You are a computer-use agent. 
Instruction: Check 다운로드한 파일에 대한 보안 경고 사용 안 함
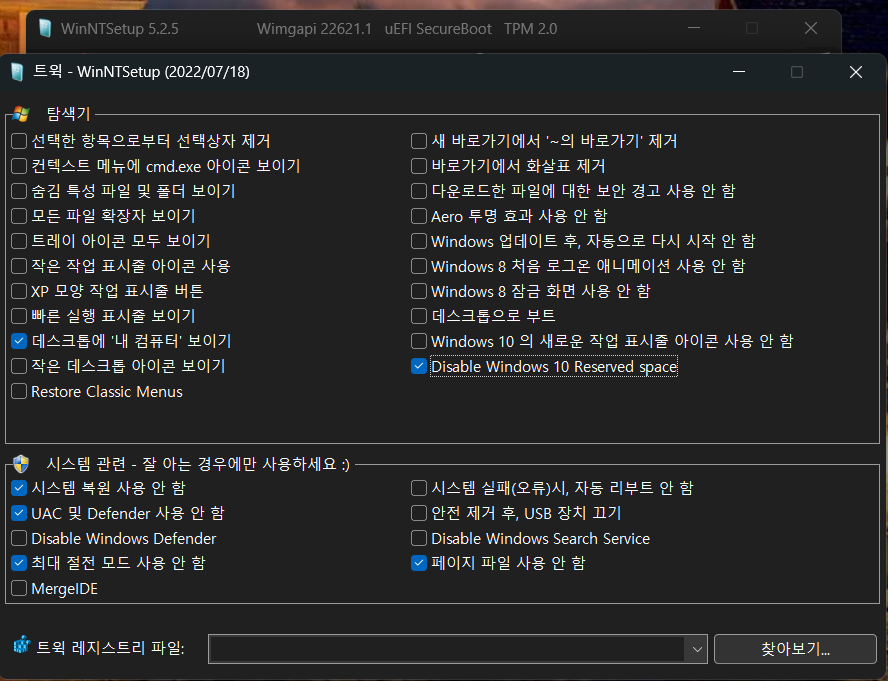(x=419, y=191)
